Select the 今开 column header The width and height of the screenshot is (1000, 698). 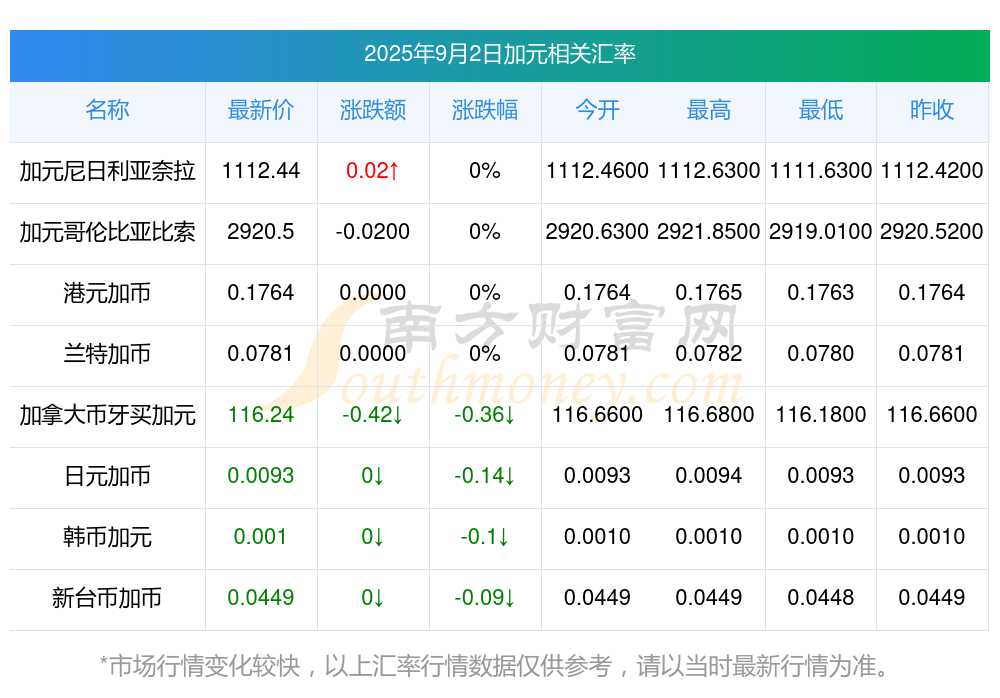[597, 110]
